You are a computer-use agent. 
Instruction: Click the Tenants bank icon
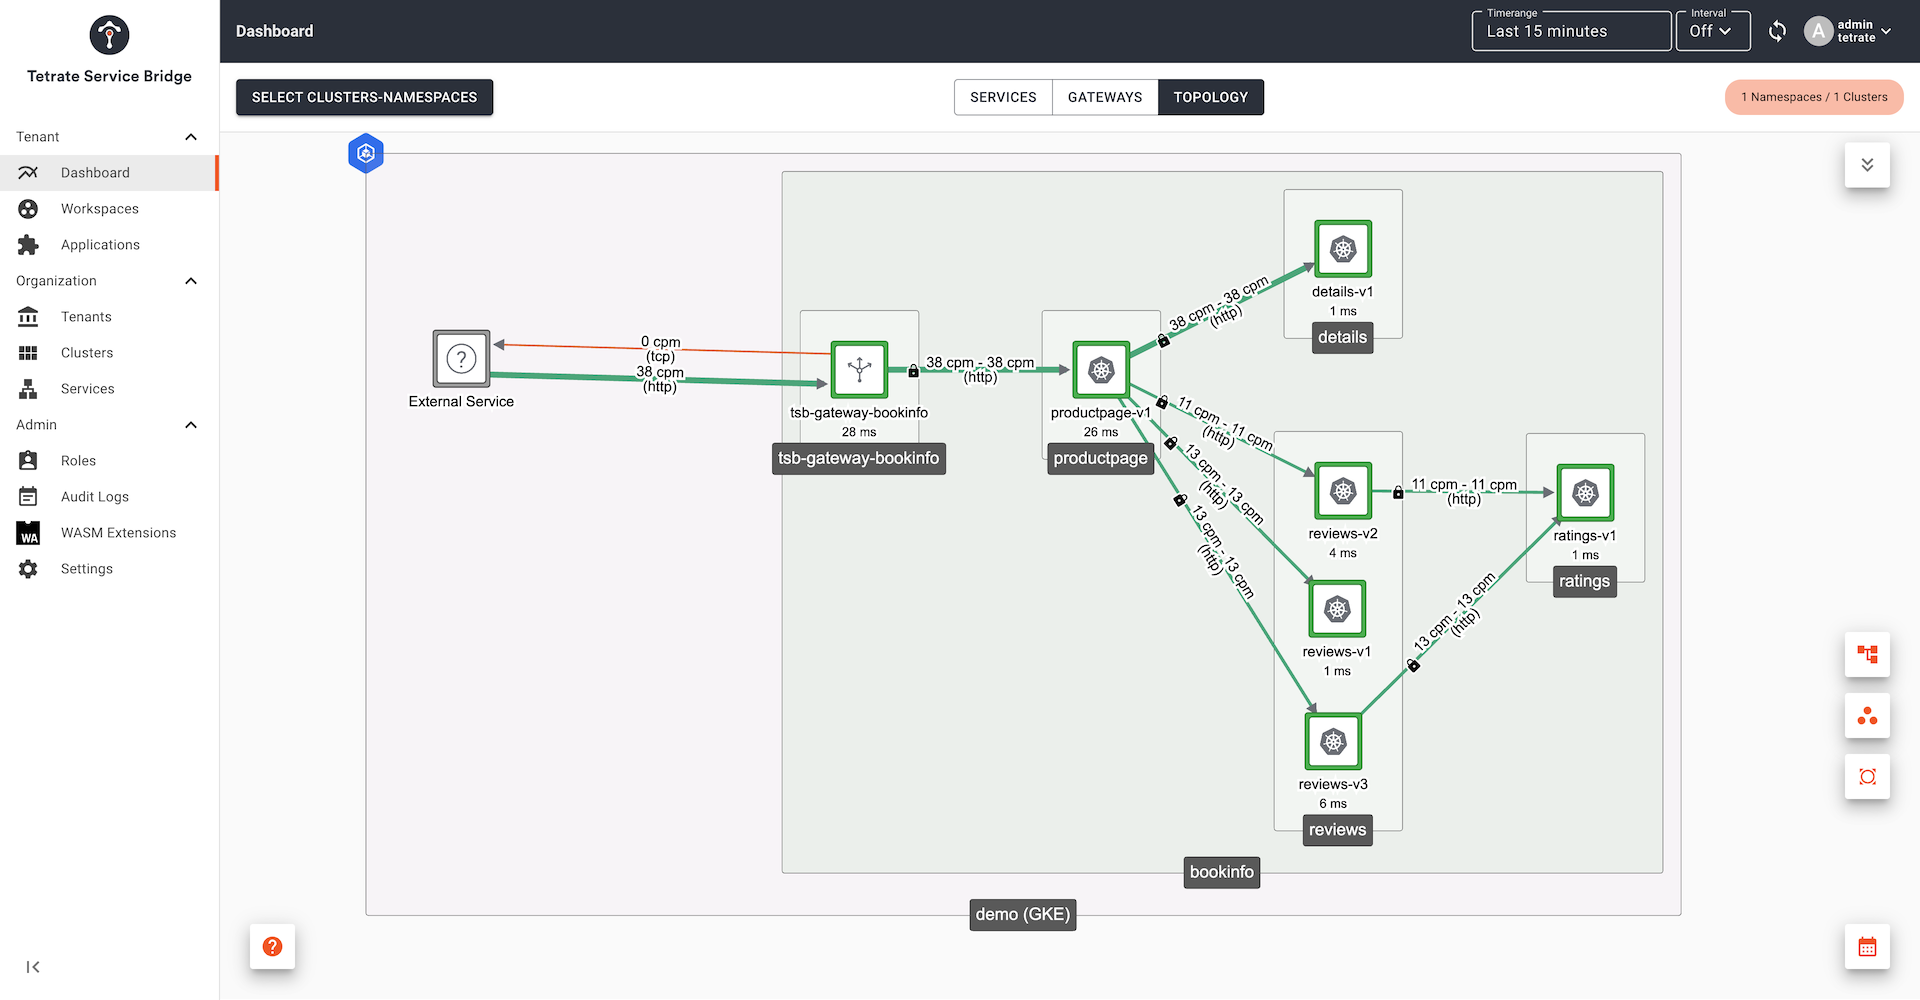click(28, 317)
